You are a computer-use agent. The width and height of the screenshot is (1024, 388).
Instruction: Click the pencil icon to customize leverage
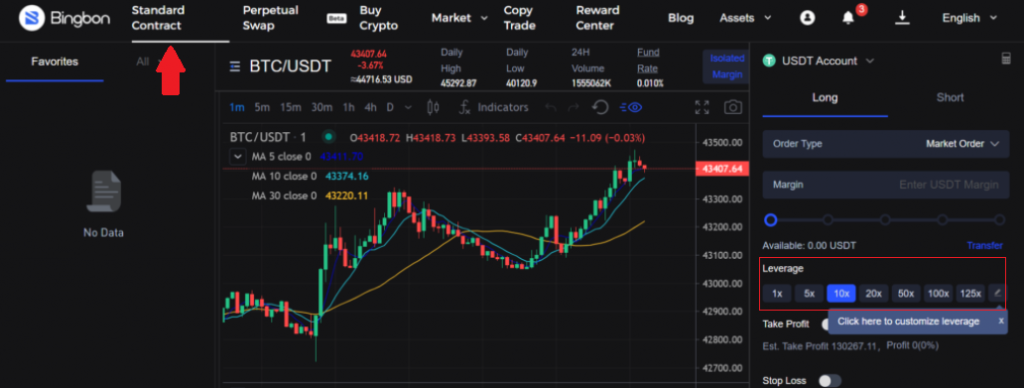pos(997,293)
